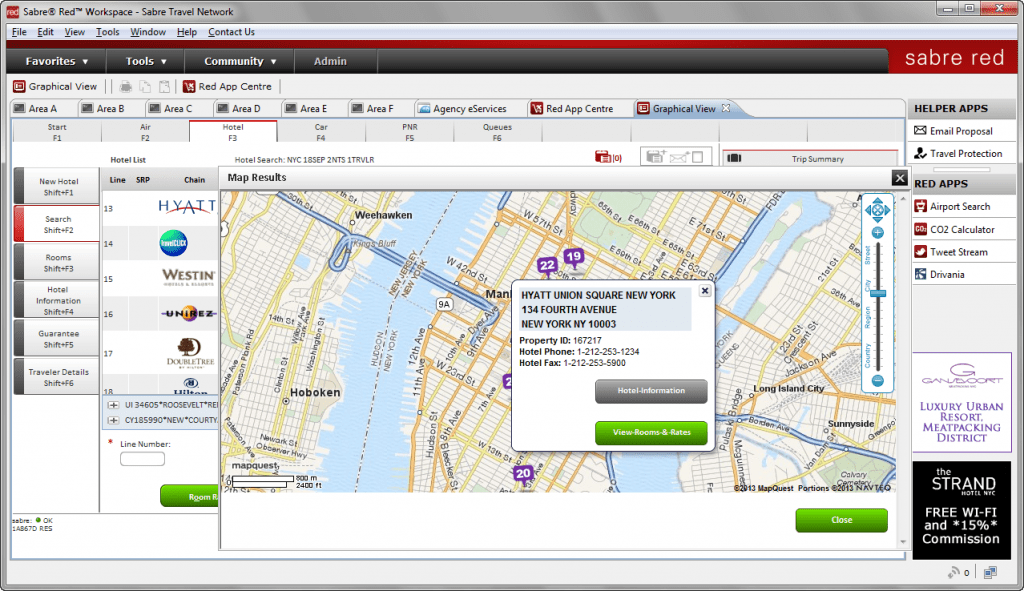1024x591 pixels.
Task: Open the File menu
Action: tap(19, 32)
